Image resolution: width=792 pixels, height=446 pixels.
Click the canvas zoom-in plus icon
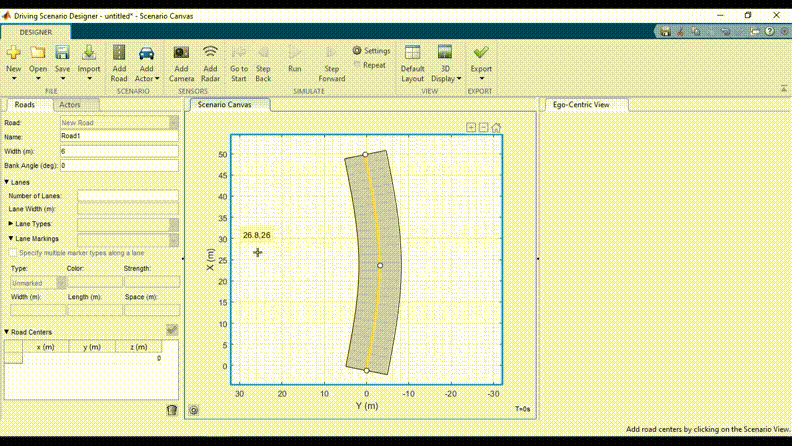click(472, 128)
